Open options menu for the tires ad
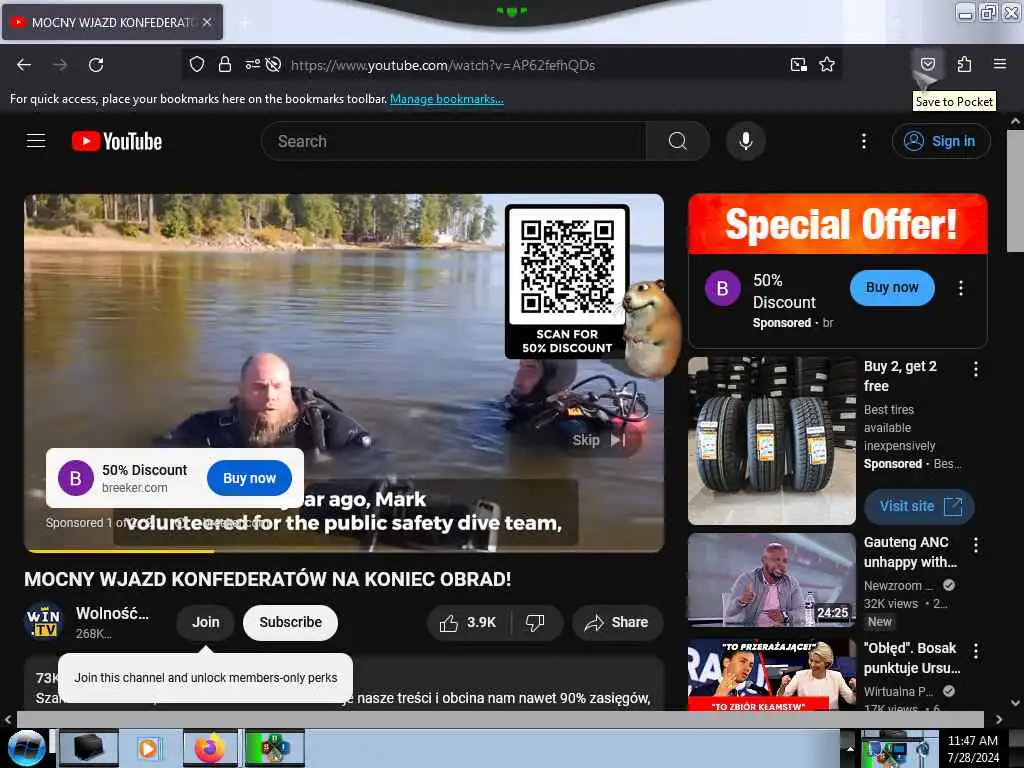The width and height of the screenshot is (1024, 768). 976,370
